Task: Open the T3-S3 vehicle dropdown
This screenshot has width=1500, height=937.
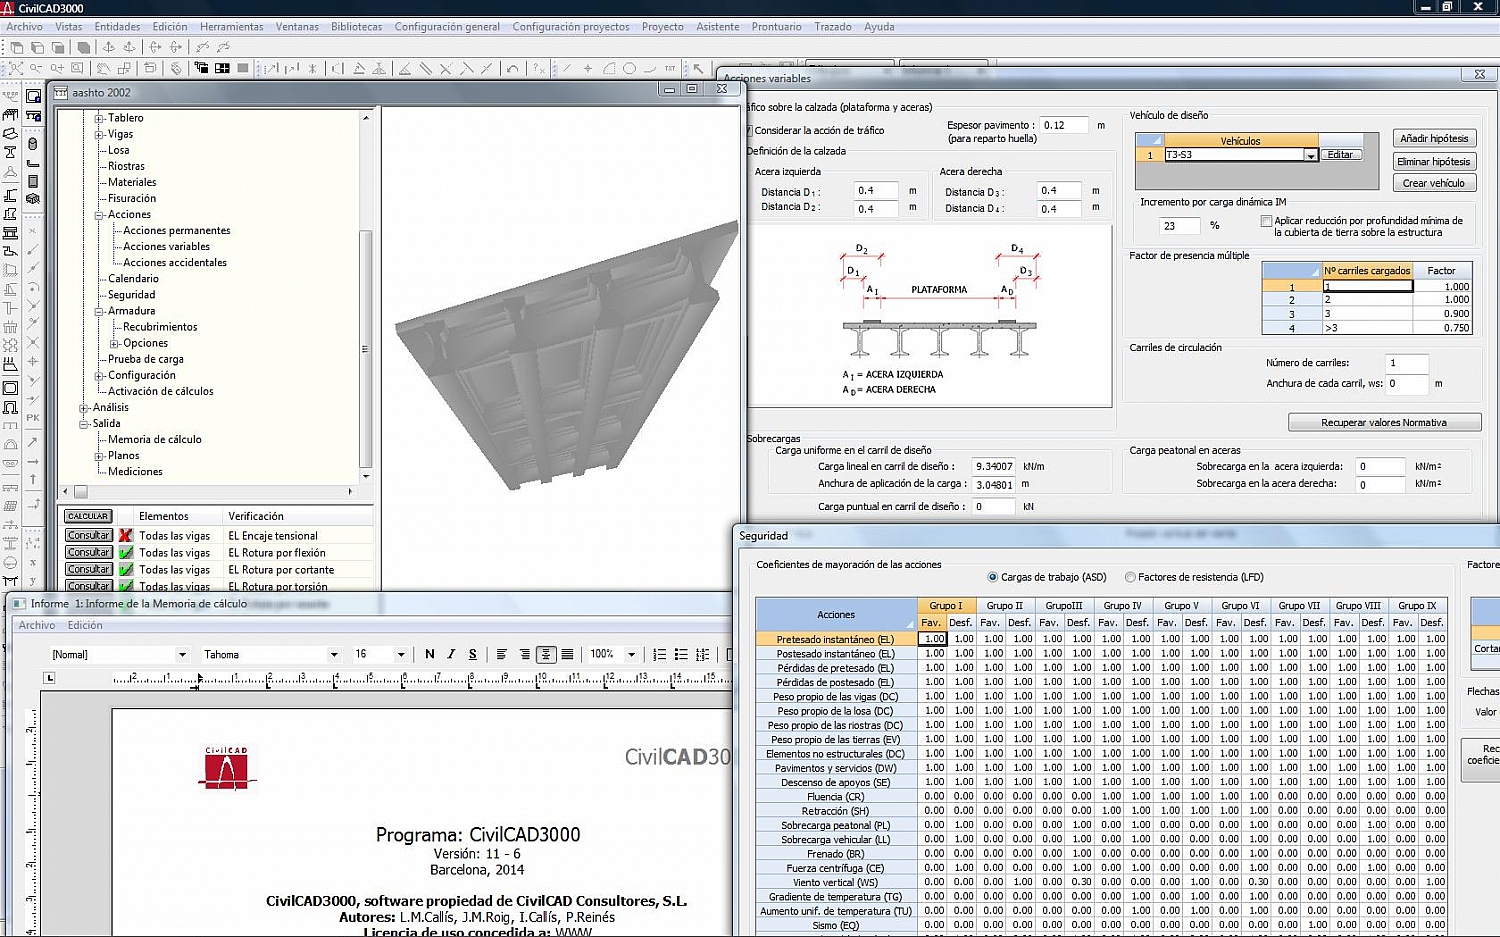Action: pos(1310,155)
